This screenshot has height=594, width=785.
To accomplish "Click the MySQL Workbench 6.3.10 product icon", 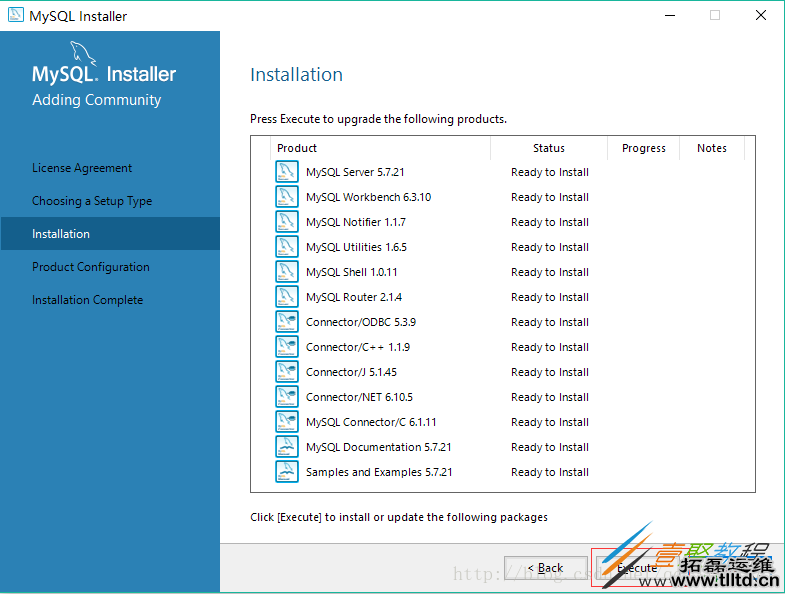I will pyautogui.click(x=287, y=197).
